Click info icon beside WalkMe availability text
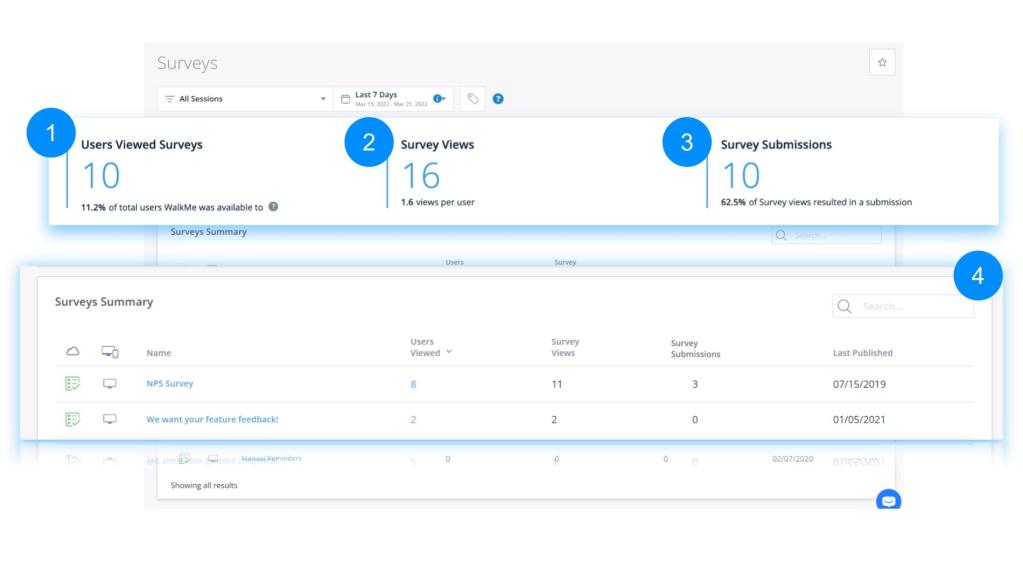 pos(274,207)
